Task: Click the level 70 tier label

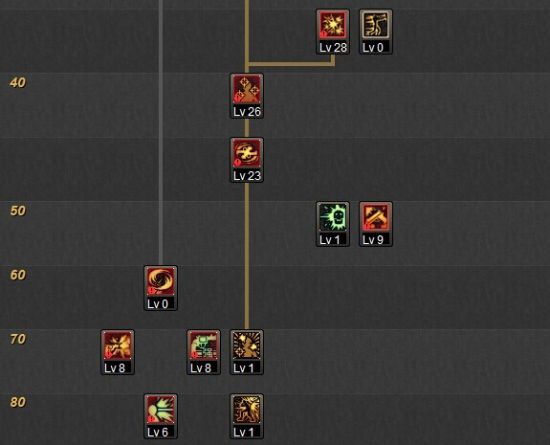Action: [x=18, y=339]
